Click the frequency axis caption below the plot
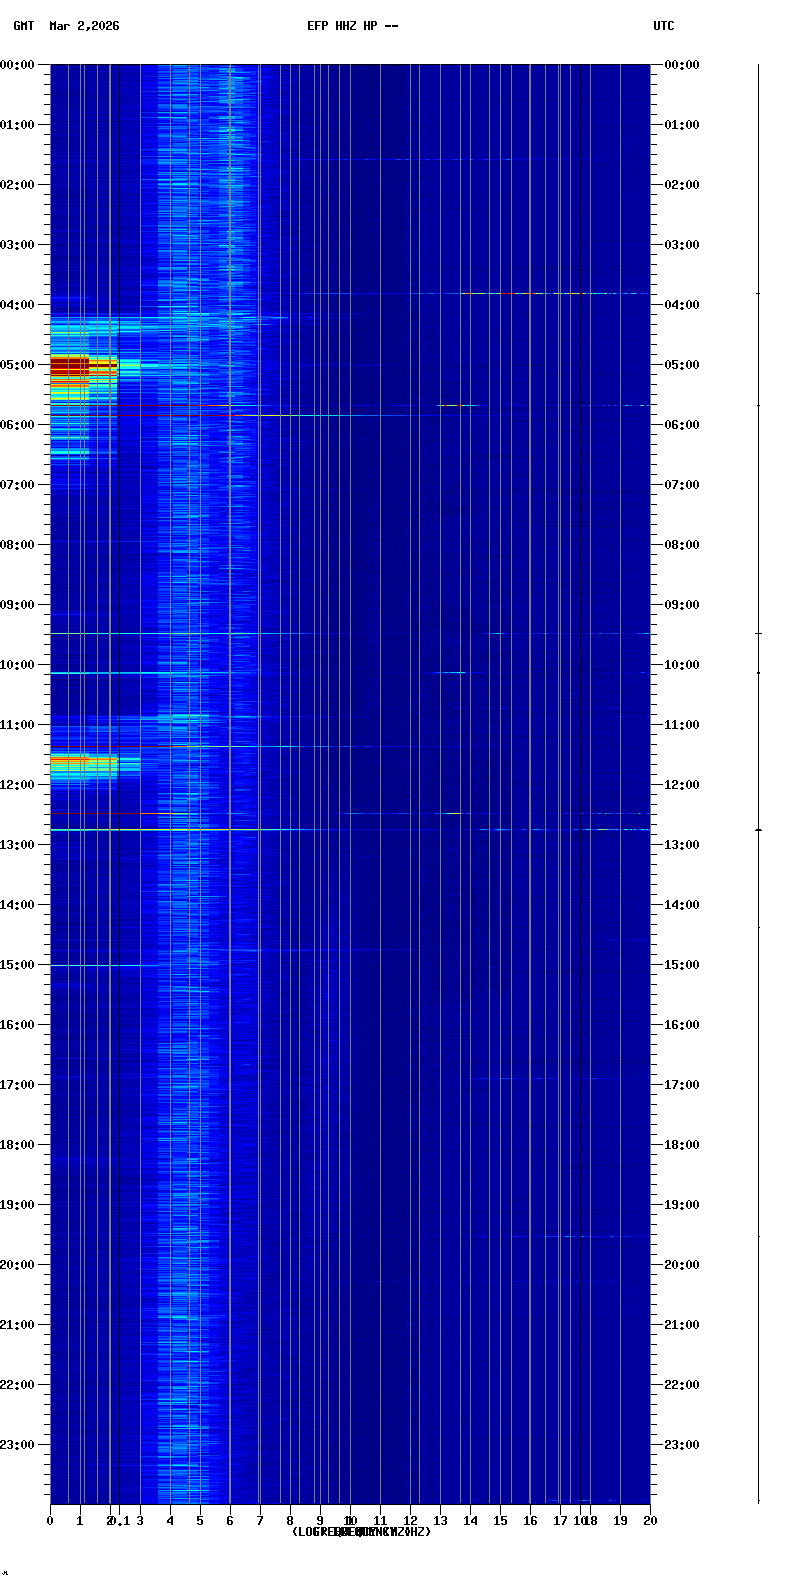 361,1532
